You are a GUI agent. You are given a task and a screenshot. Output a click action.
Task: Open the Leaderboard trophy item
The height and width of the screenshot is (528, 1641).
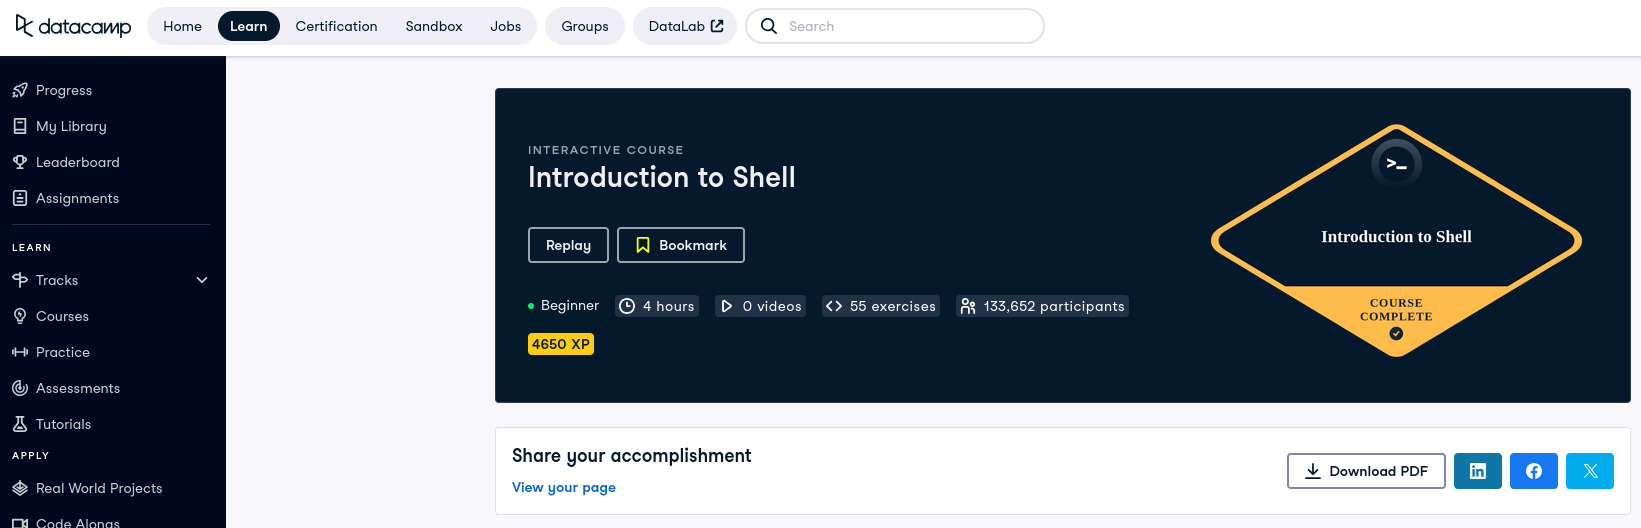point(77,162)
